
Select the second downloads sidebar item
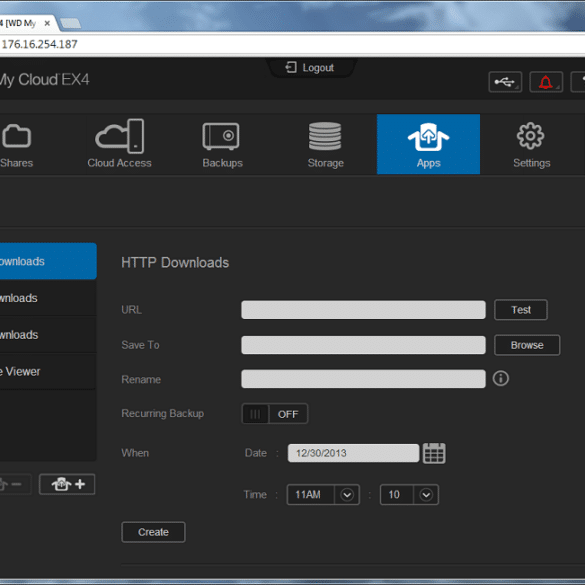click(48, 298)
